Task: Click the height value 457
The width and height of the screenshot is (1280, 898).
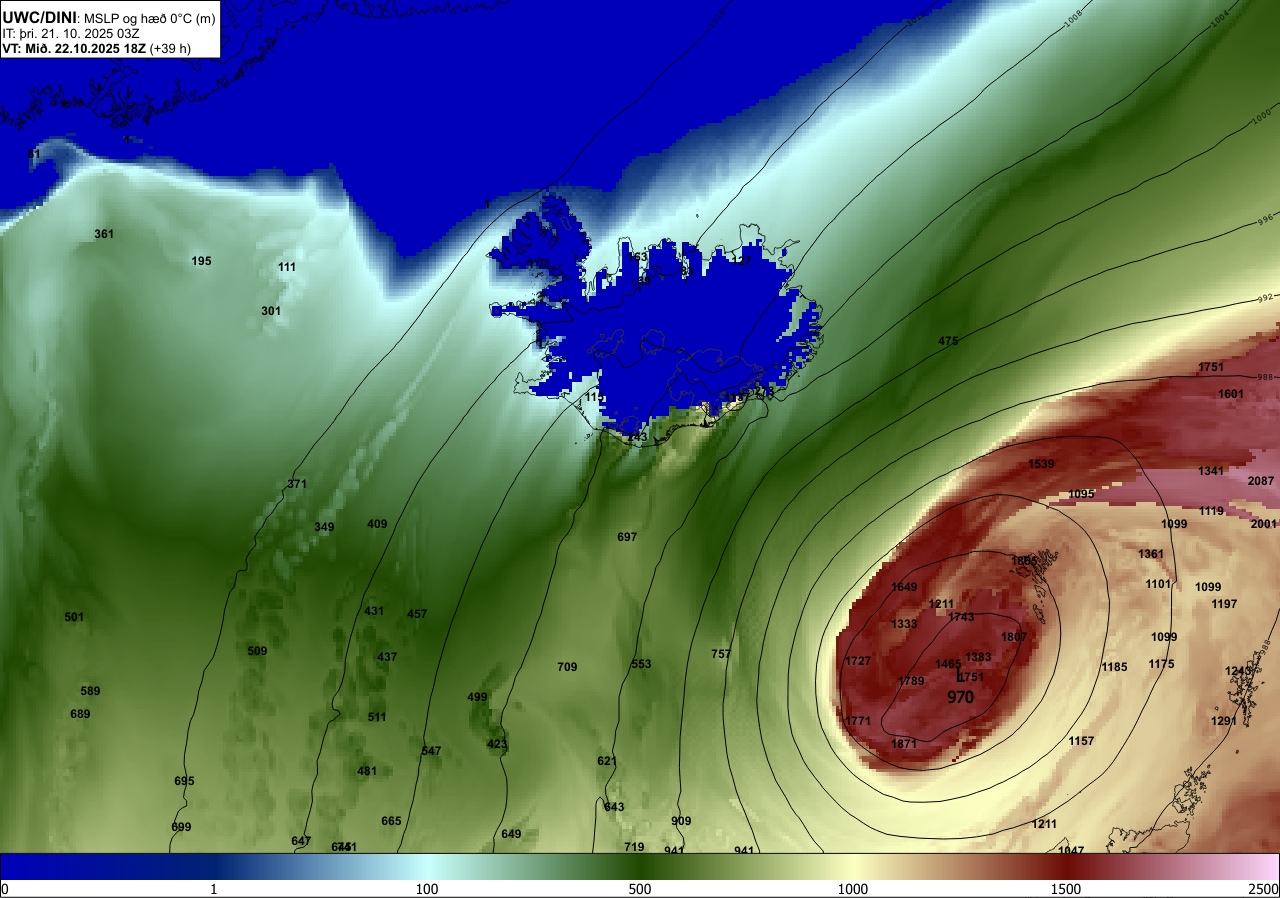Action: click(x=417, y=614)
